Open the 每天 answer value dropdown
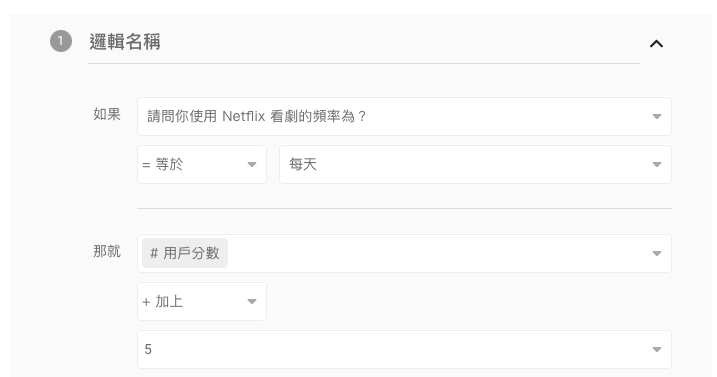The width and height of the screenshot is (717, 377). [x=475, y=164]
